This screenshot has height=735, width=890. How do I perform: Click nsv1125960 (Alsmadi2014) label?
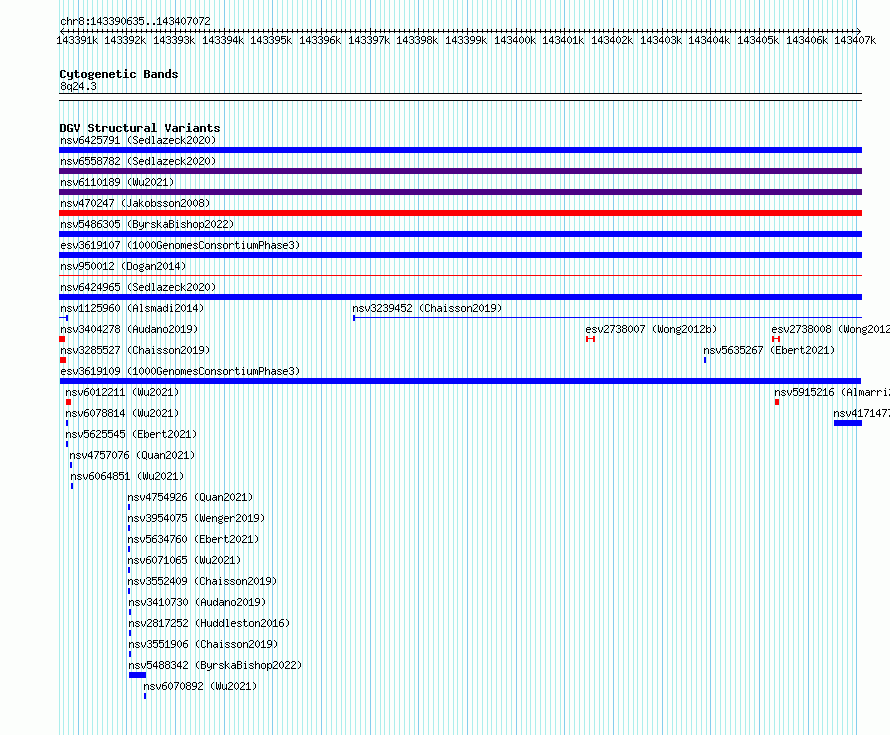(x=132, y=308)
